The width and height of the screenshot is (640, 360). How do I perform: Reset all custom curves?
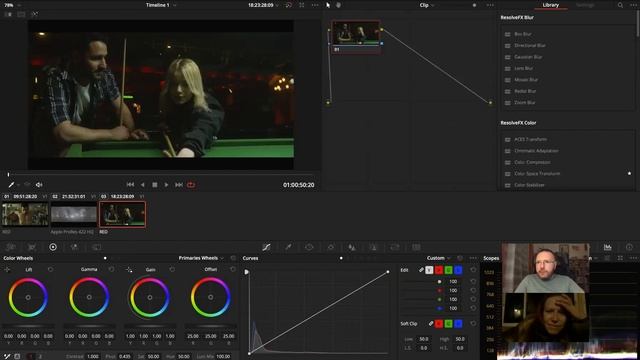[x=460, y=258]
